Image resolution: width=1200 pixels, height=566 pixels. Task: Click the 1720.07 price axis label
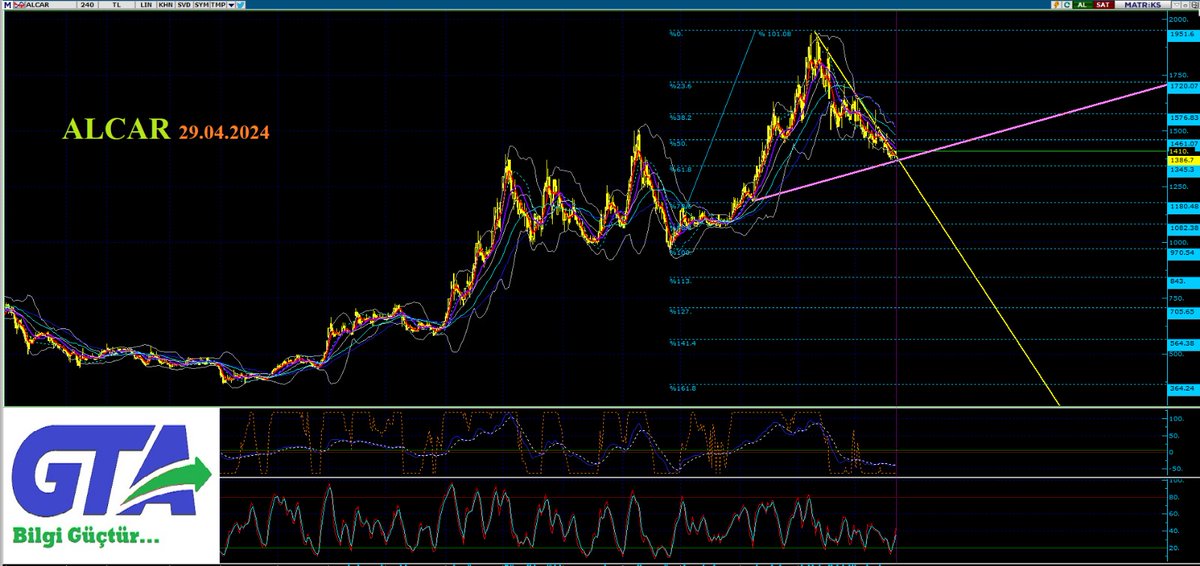[x=1183, y=87]
